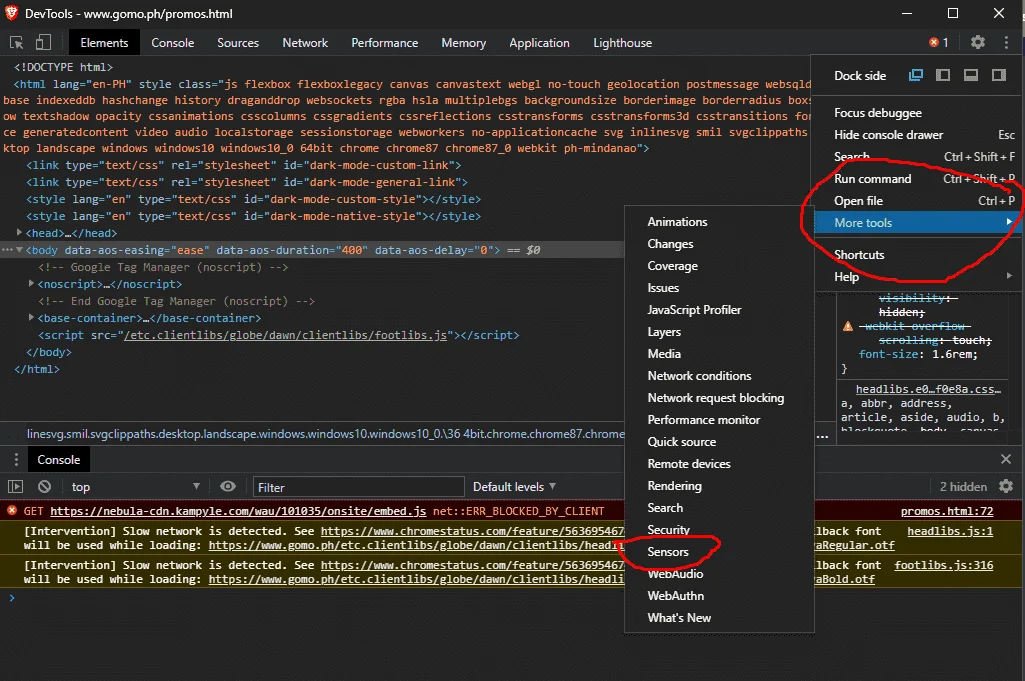
Task: Expand the More tools submenu
Action: 918,223
